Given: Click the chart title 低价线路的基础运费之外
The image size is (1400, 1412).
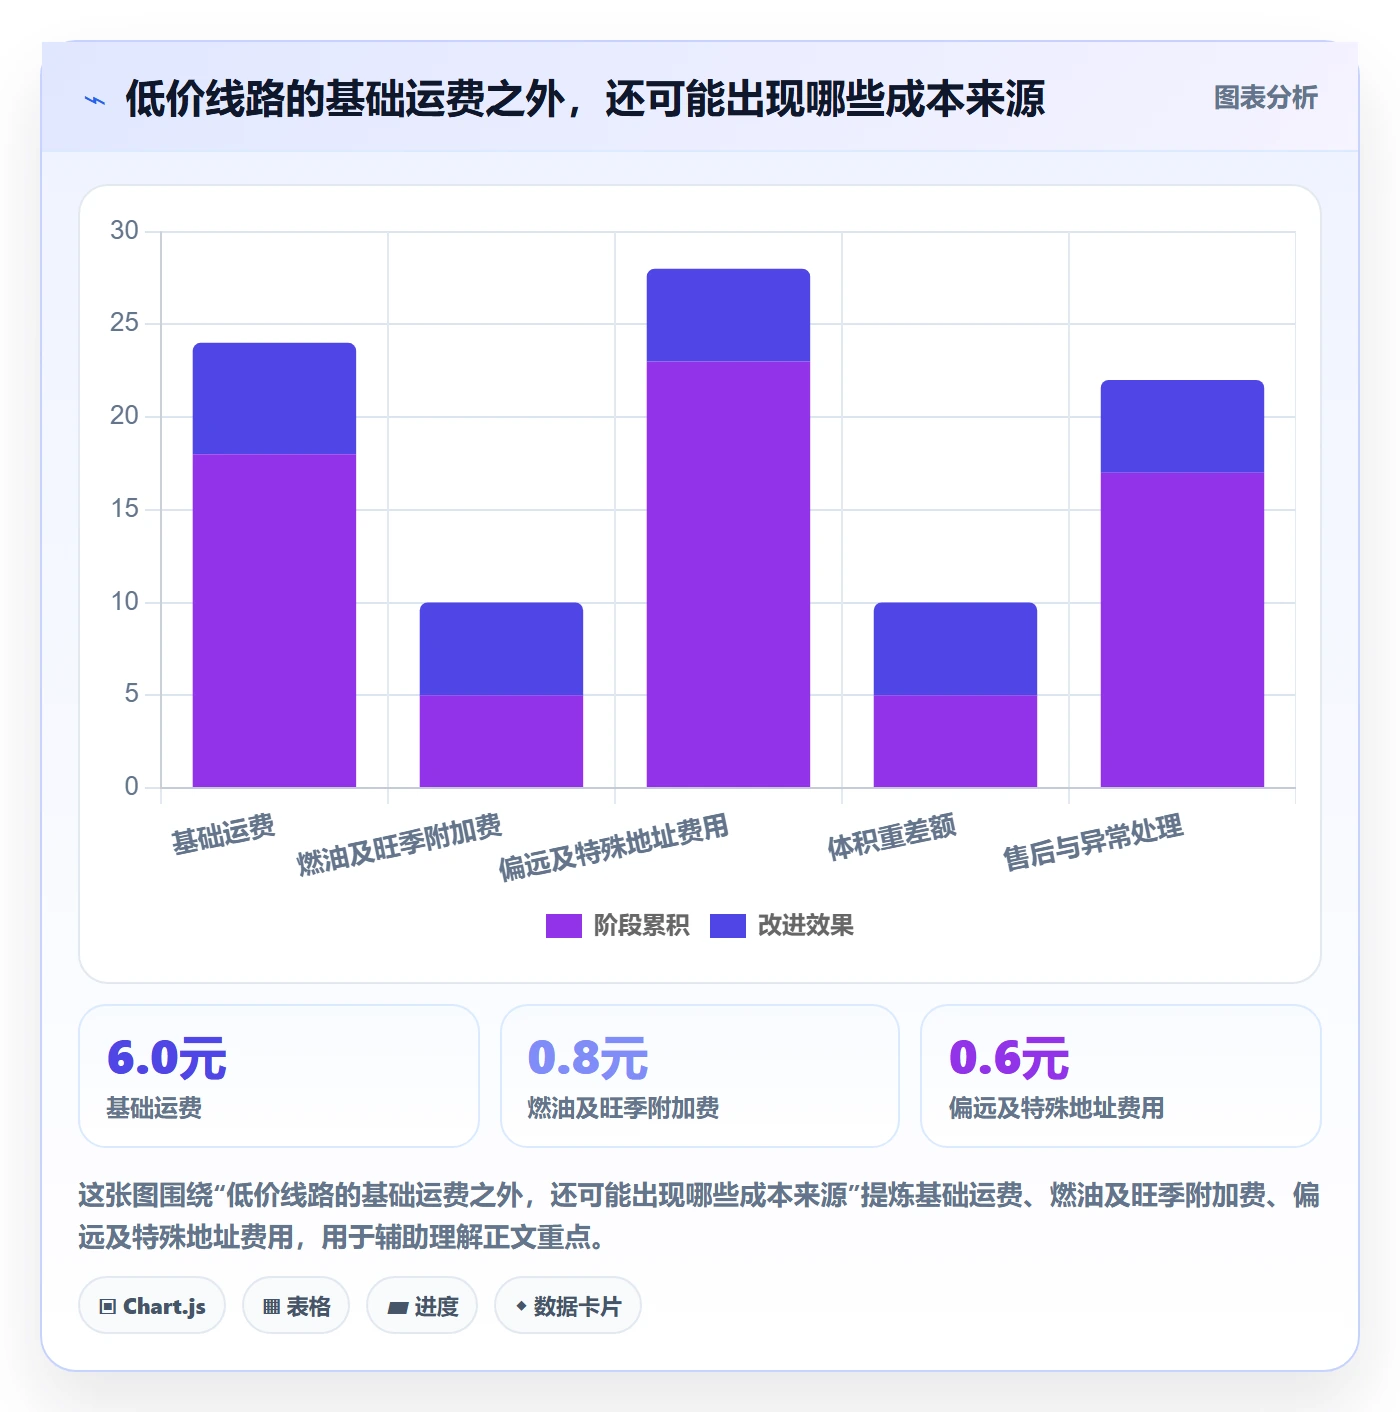Looking at the screenshot, I should (584, 99).
